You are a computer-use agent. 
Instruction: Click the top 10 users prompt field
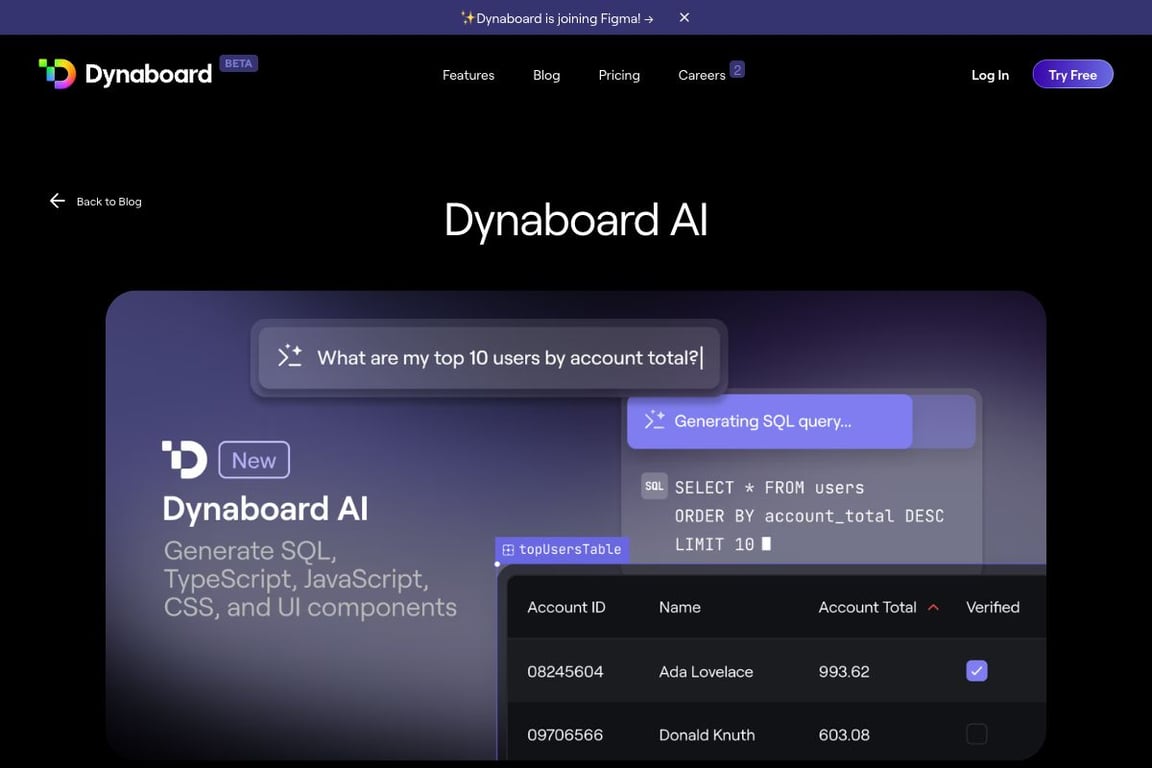(489, 358)
